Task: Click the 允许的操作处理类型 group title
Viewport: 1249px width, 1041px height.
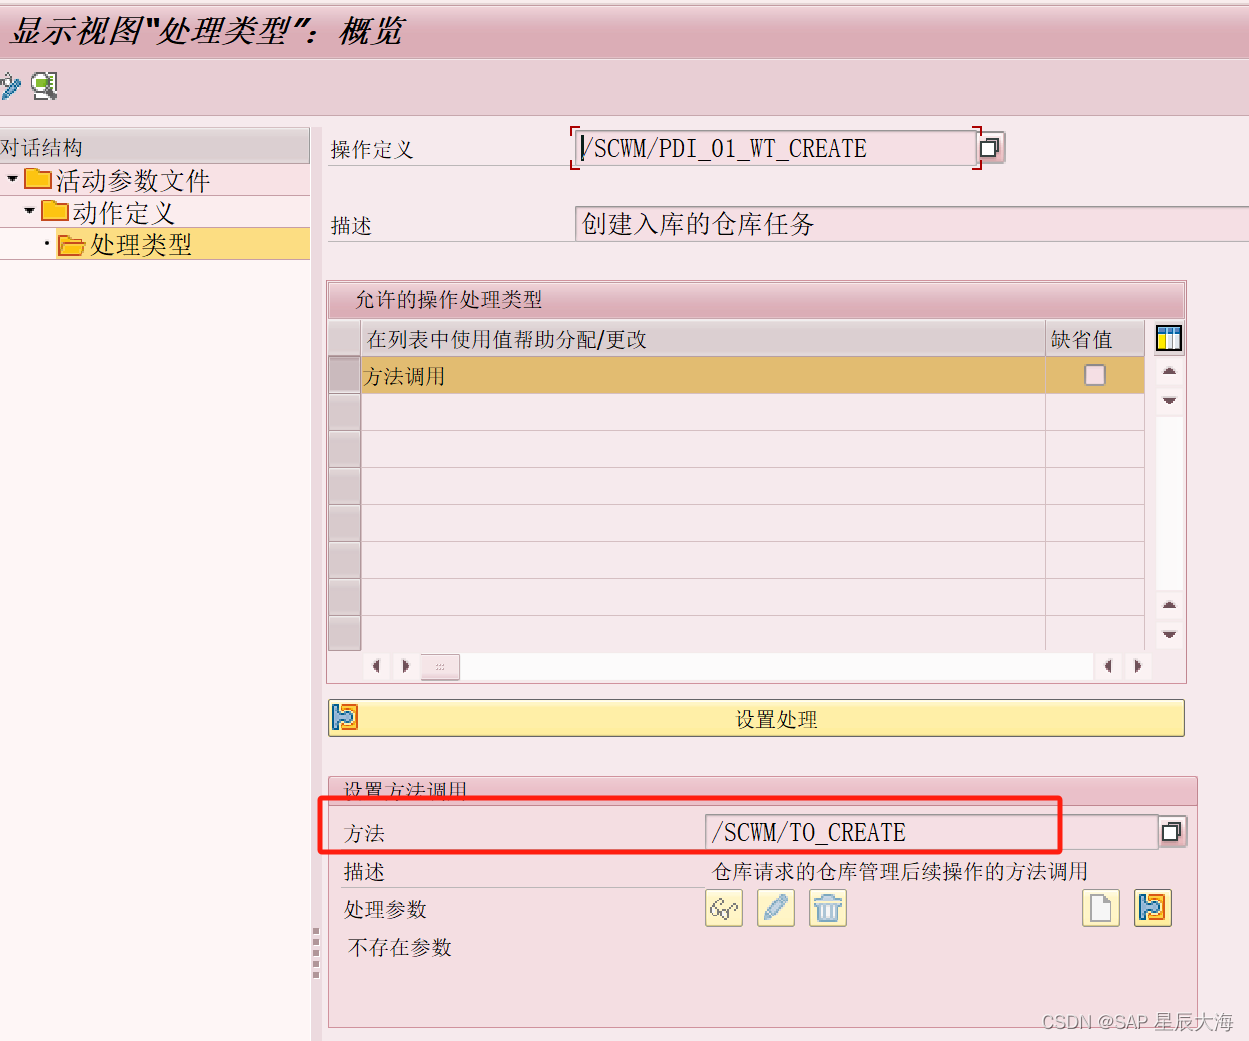Action: tap(449, 299)
